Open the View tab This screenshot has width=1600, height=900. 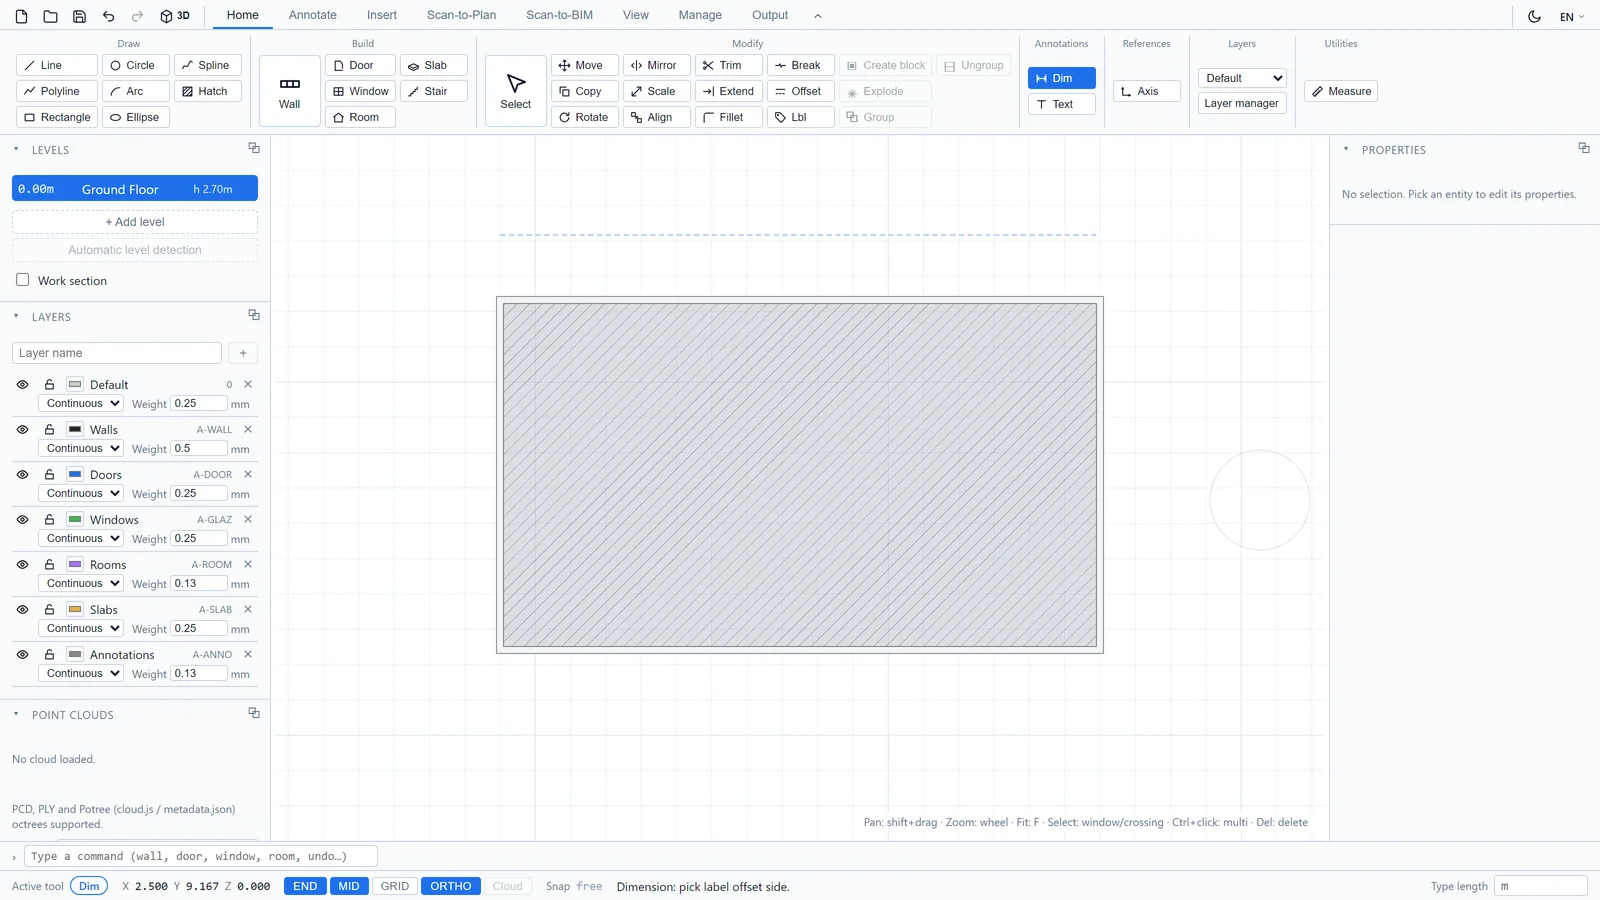636,15
